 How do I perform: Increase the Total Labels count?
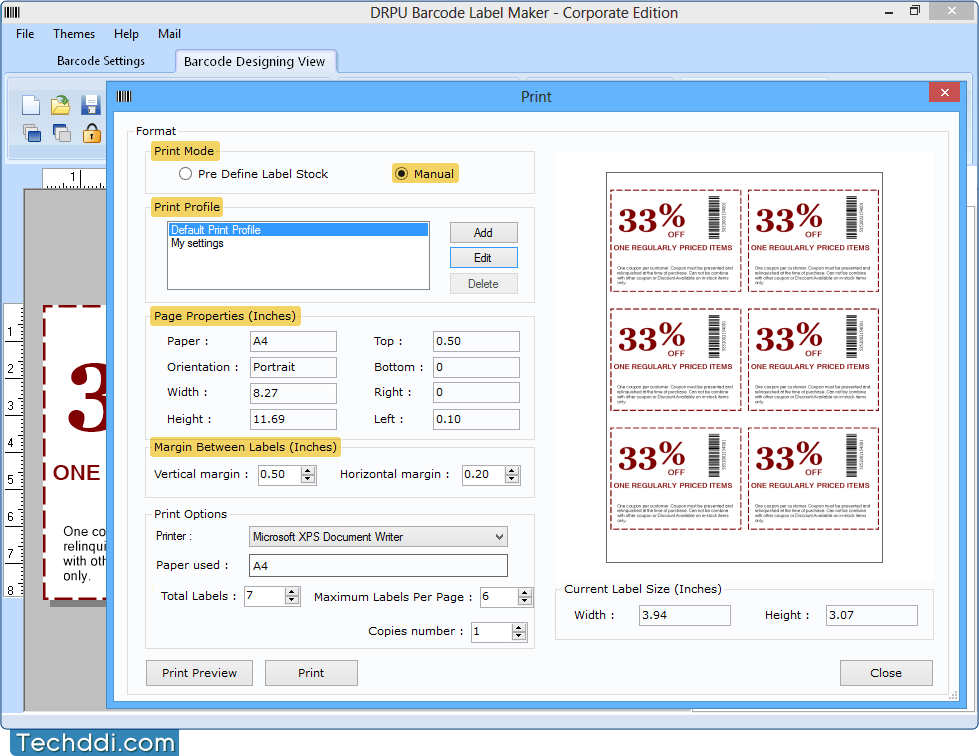coord(292,592)
